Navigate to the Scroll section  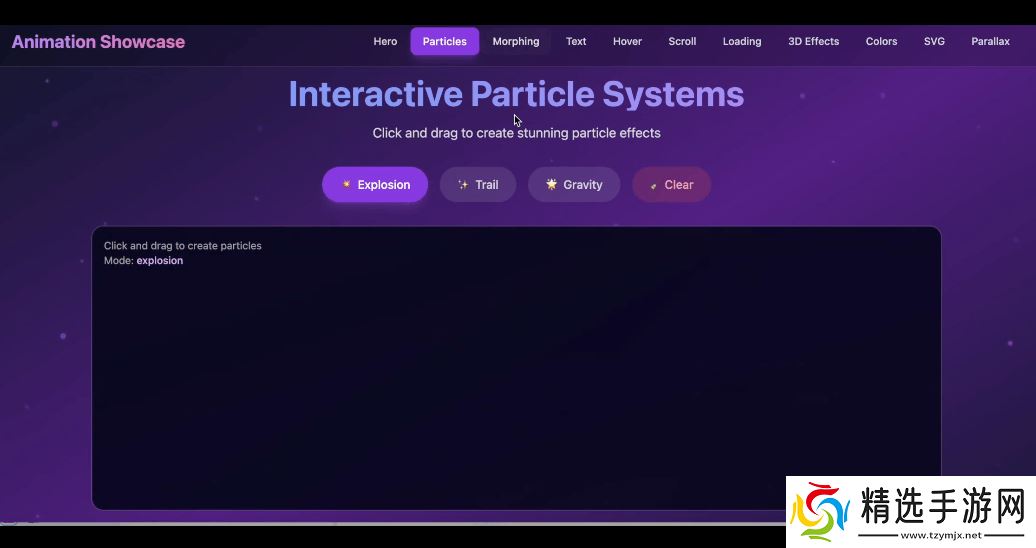coord(682,42)
